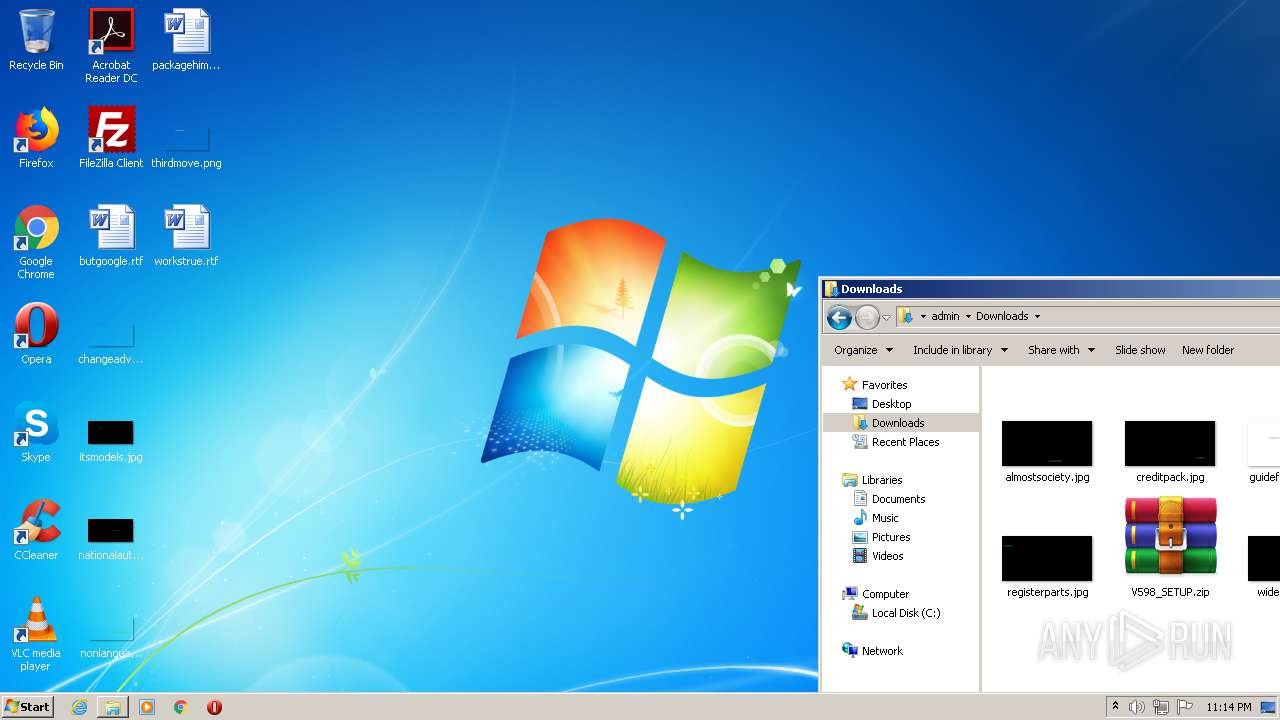Open the Videos library

[x=887, y=556]
